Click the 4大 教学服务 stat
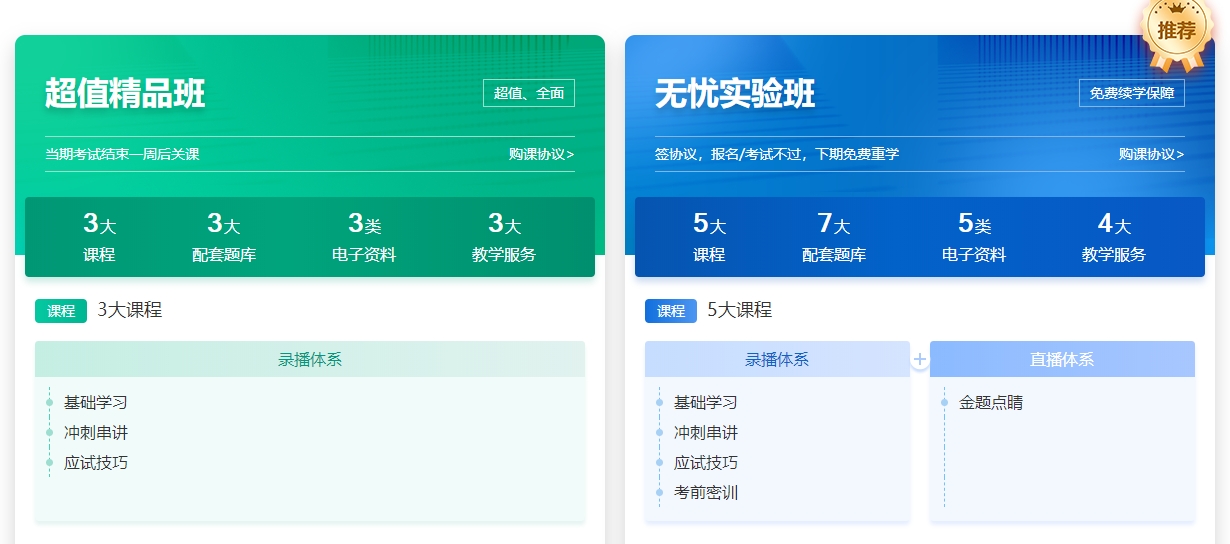 (x=1113, y=238)
